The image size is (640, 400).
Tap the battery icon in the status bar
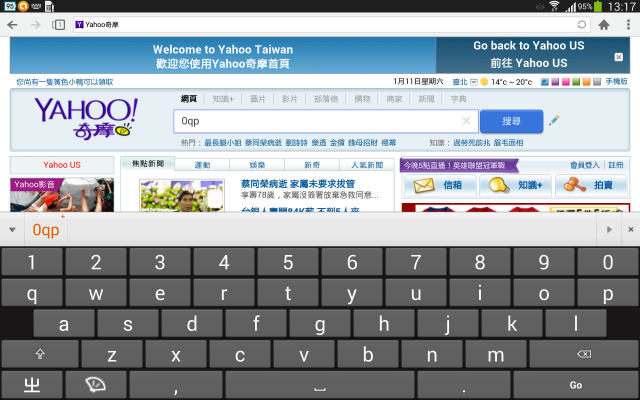pyautogui.click(x=598, y=6)
